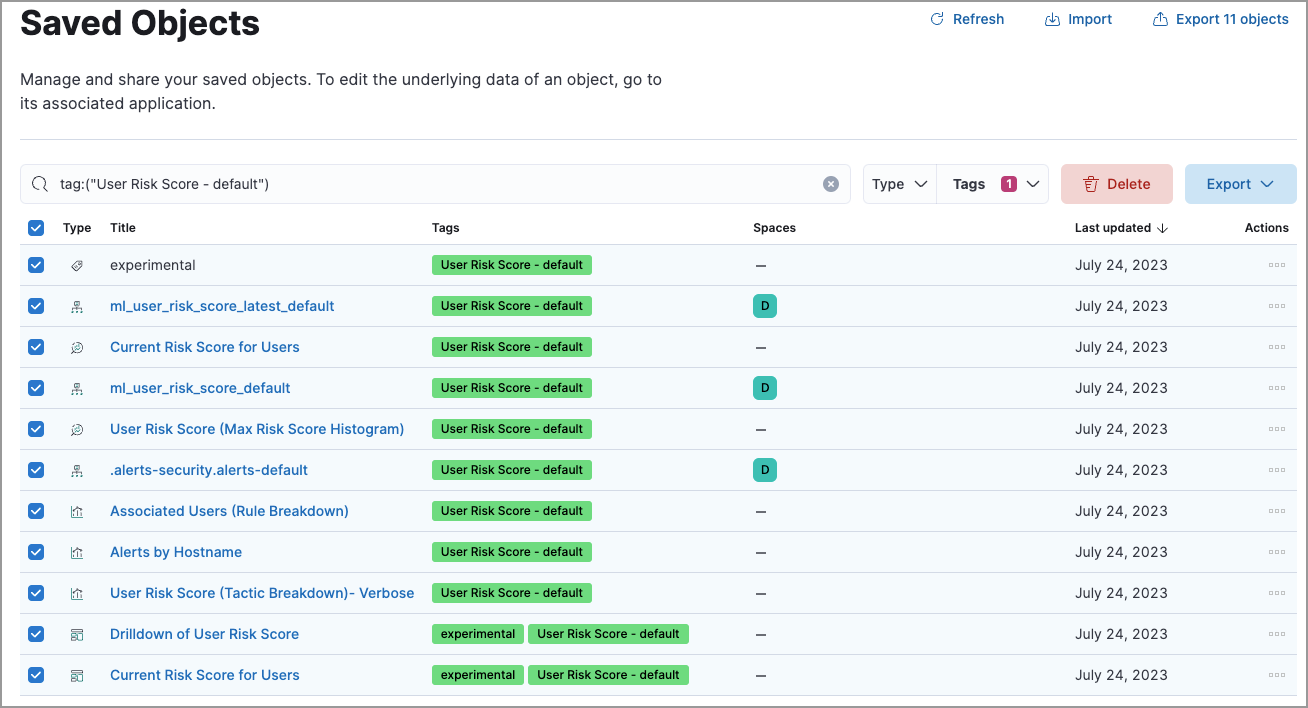Uncheck the checkbox for Alerts by Hostname
The width and height of the screenshot is (1308, 708).
[36, 552]
